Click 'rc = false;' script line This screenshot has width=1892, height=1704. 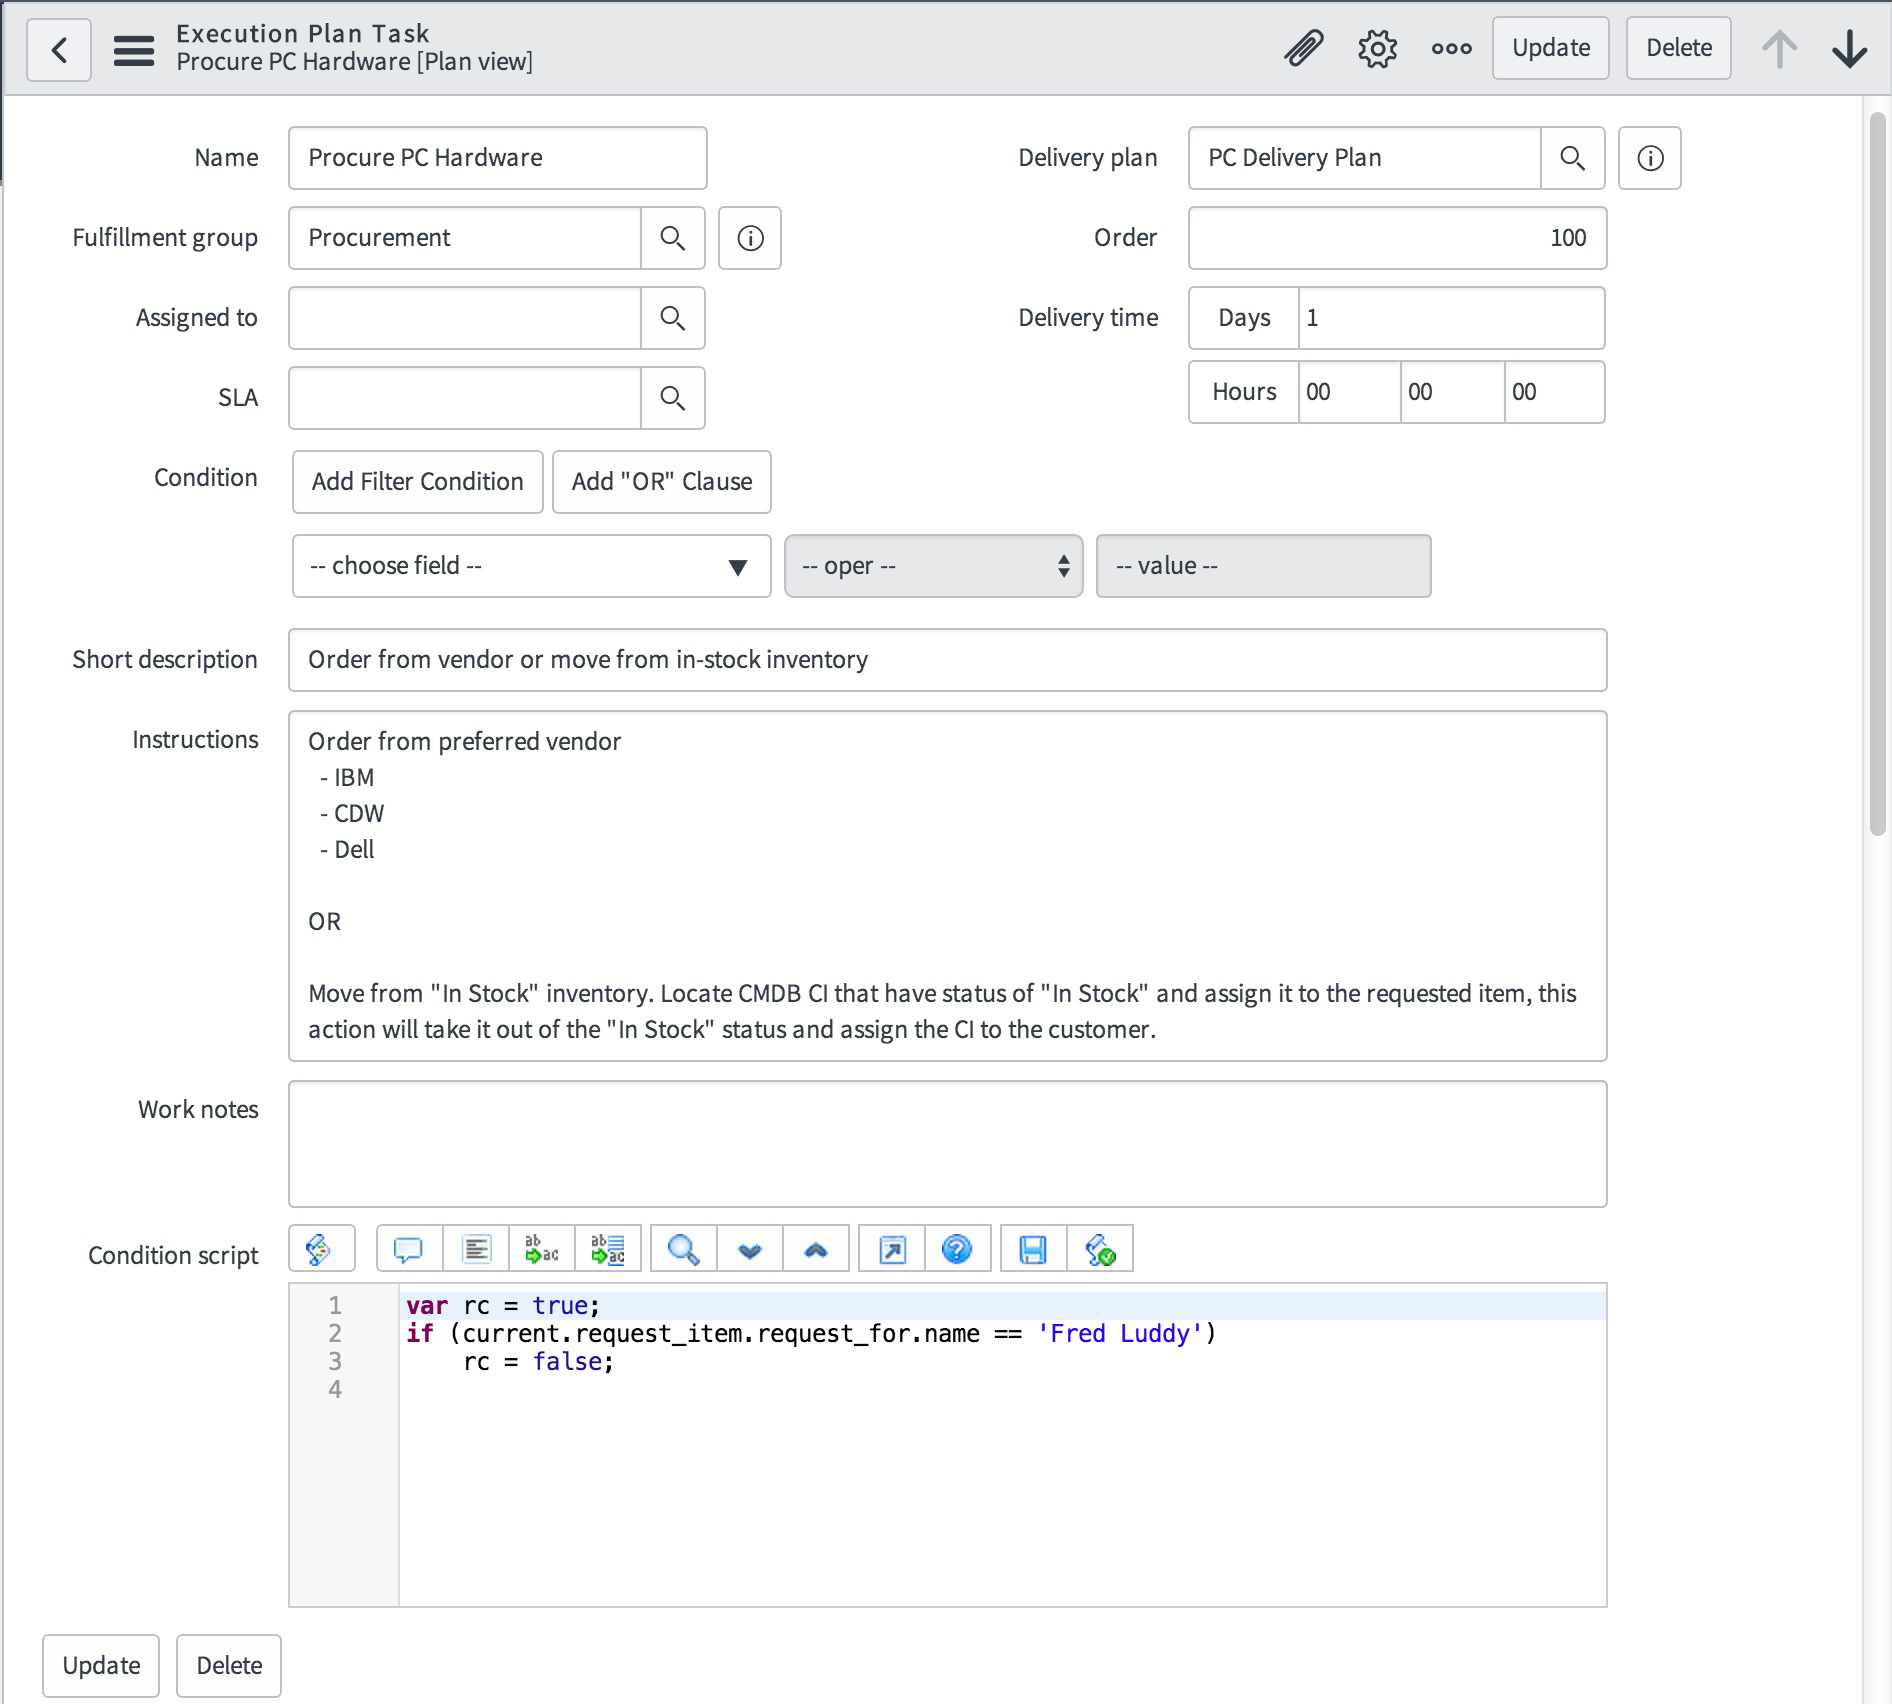[x=538, y=1362]
